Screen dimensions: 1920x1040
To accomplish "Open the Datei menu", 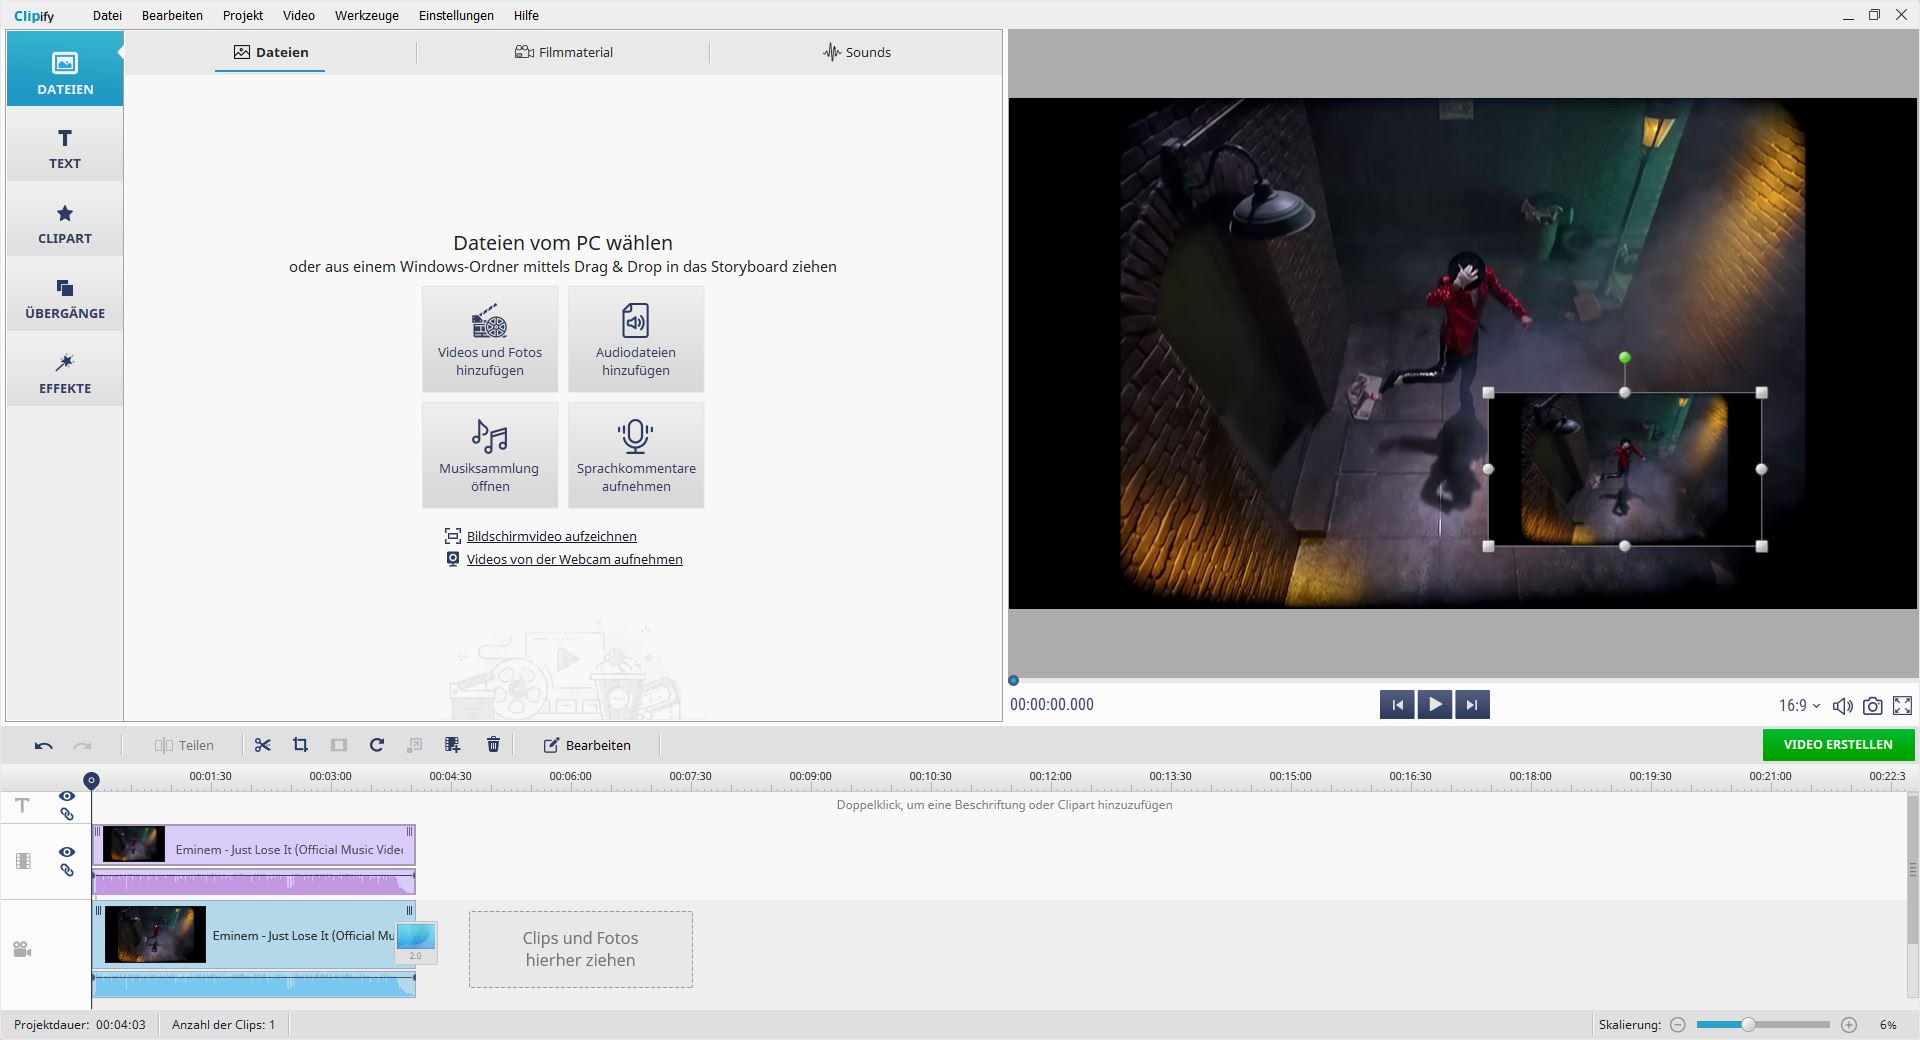I will pyautogui.click(x=107, y=15).
